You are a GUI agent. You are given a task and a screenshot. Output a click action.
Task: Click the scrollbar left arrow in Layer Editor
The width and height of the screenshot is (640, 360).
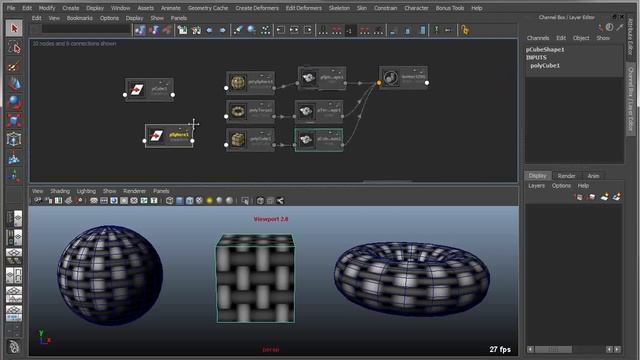[x=530, y=349]
